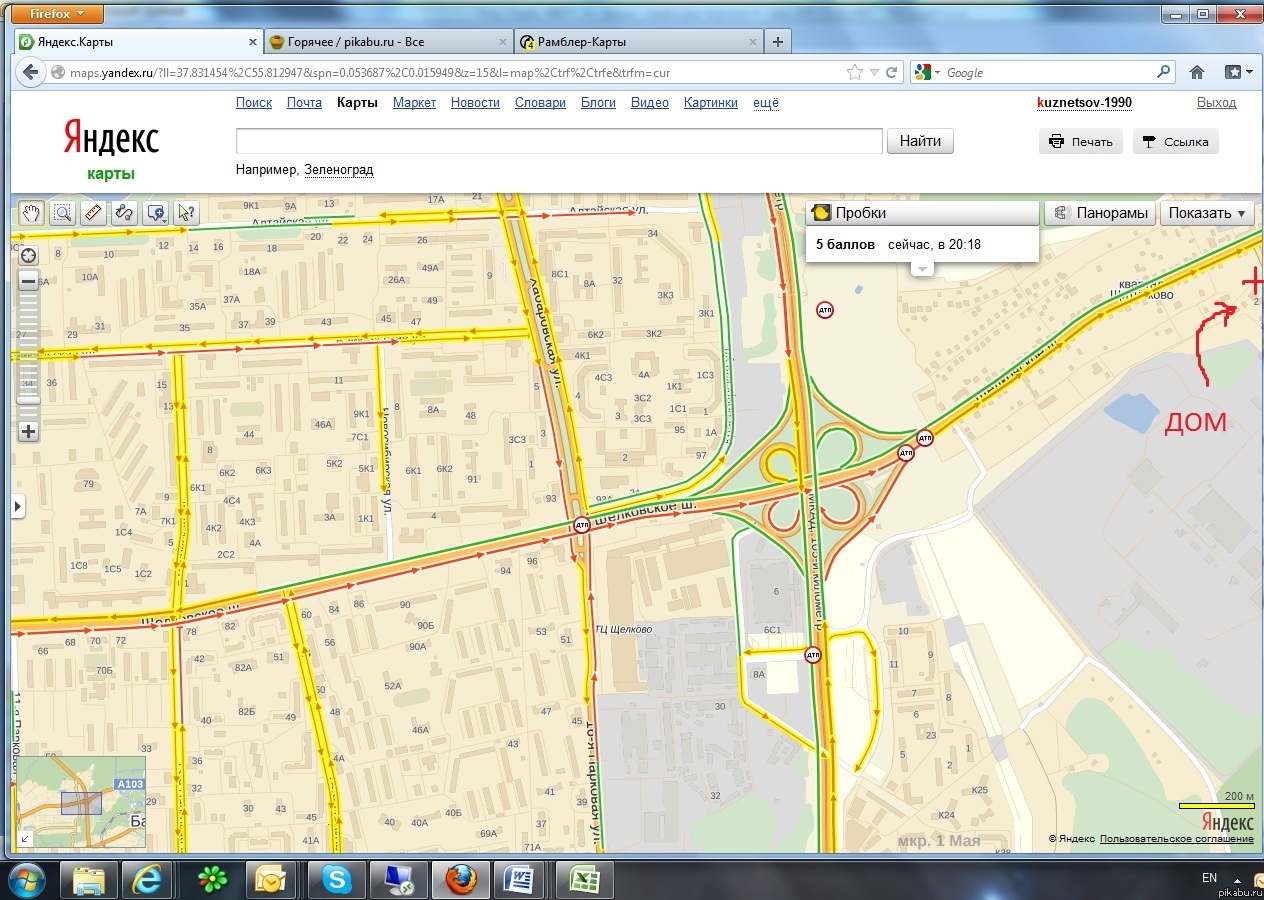The height and width of the screenshot is (900, 1264).
Task: Reload the page with refresh icon
Action: 891,72
